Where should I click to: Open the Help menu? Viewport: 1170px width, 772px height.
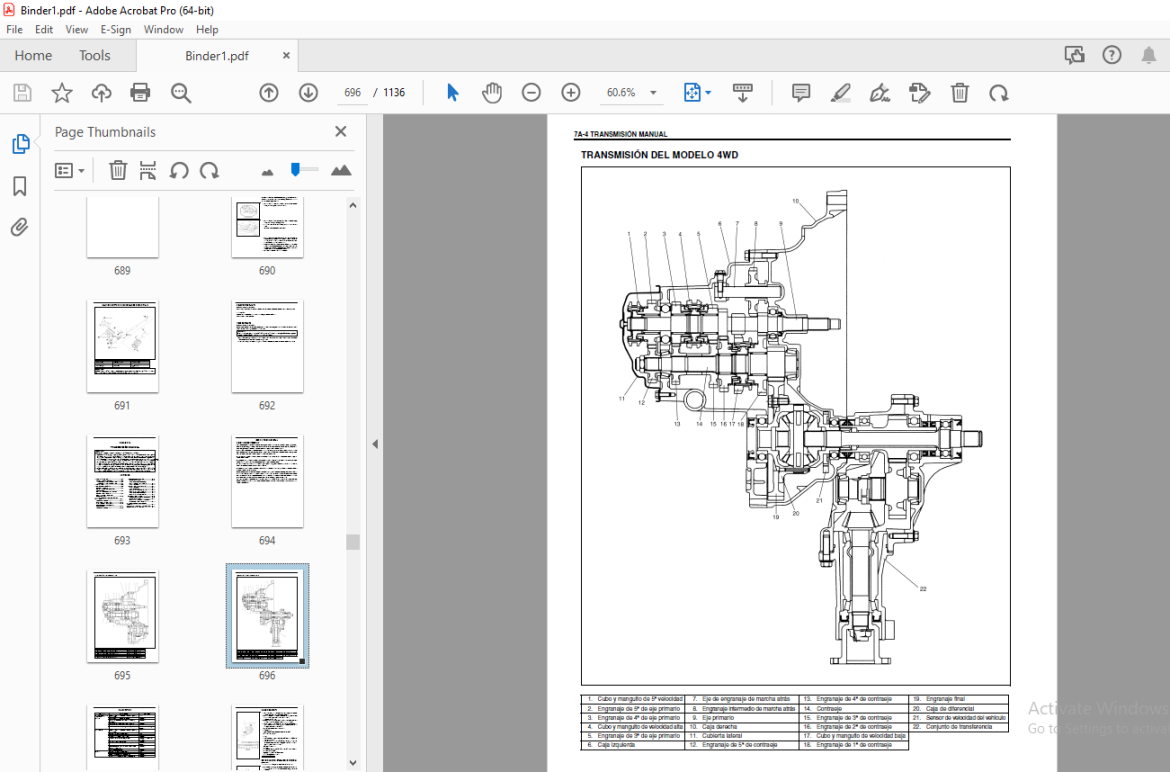207,29
